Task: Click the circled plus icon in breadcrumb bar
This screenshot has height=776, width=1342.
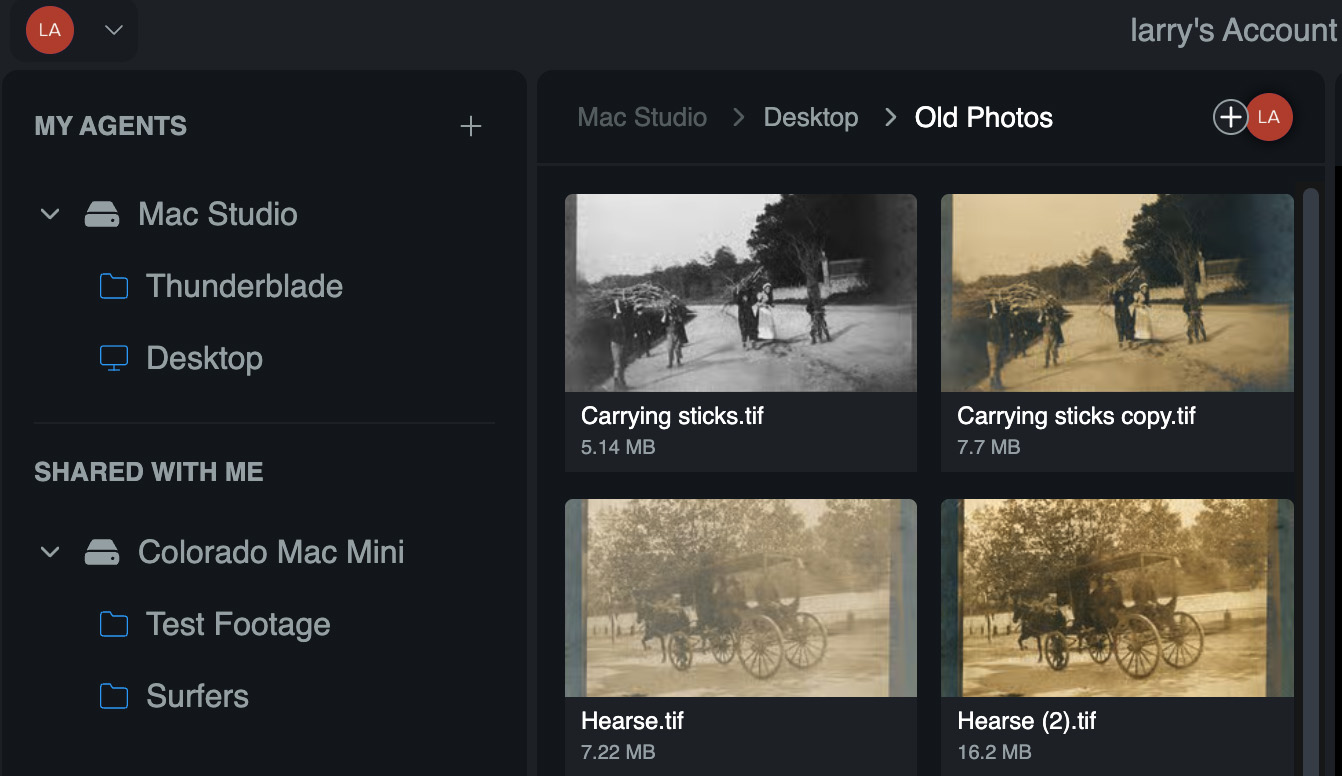Action: tap(1229, 117)
